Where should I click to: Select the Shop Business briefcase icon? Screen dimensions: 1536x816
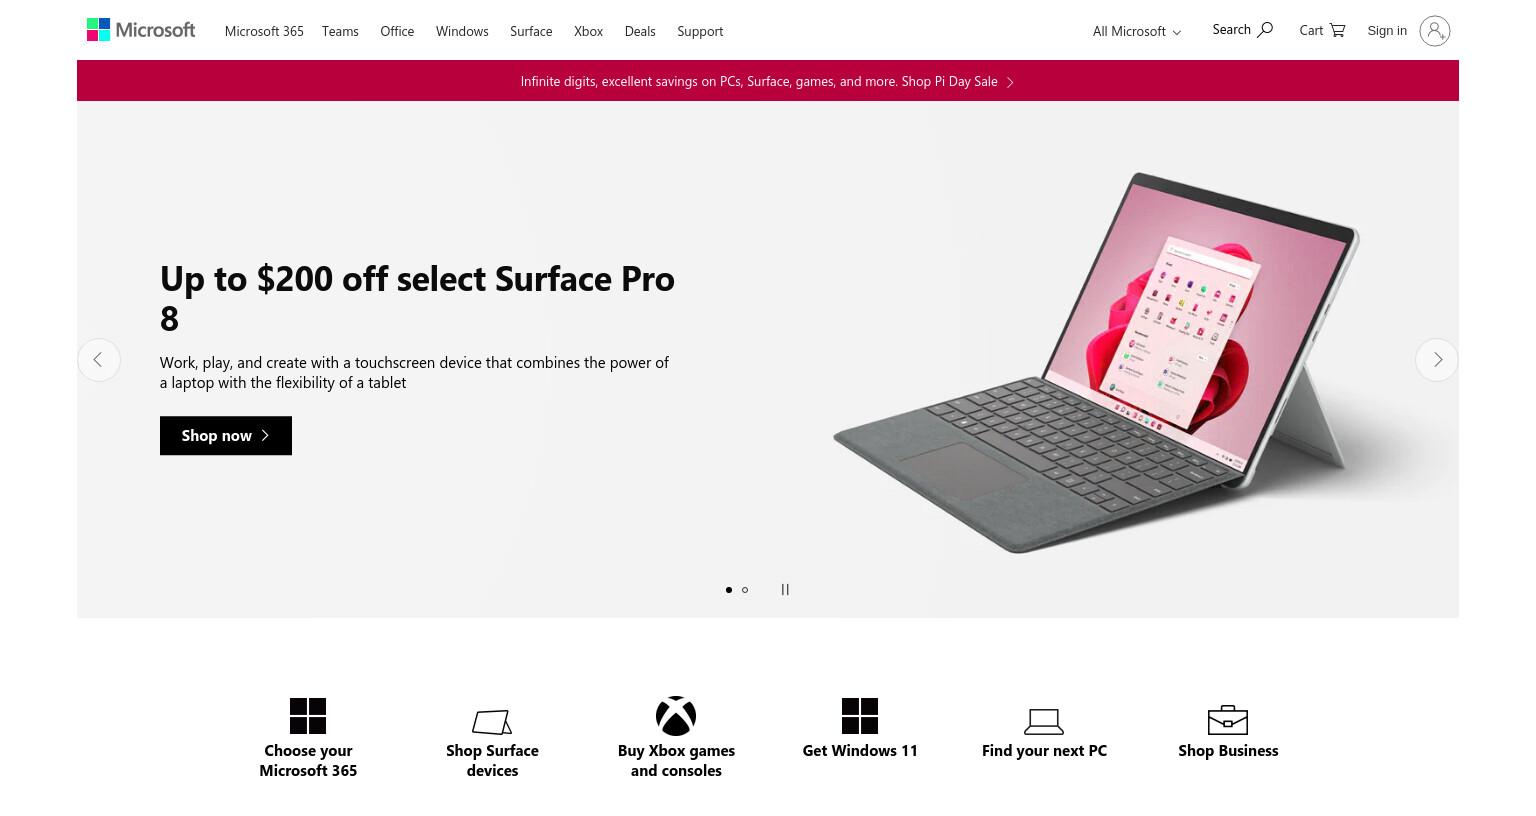pyautogui.click(x=1228, y=720)
